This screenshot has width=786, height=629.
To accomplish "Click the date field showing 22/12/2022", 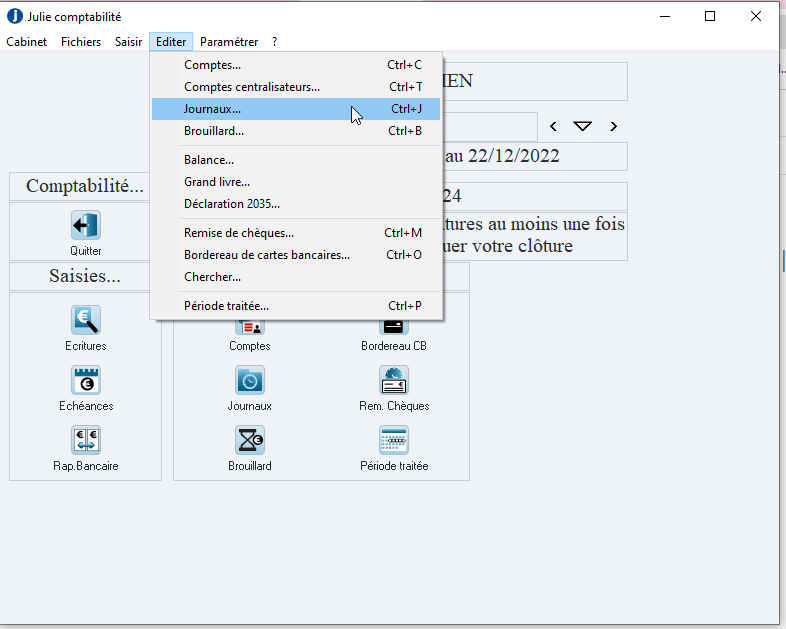I will pos(534,156).
